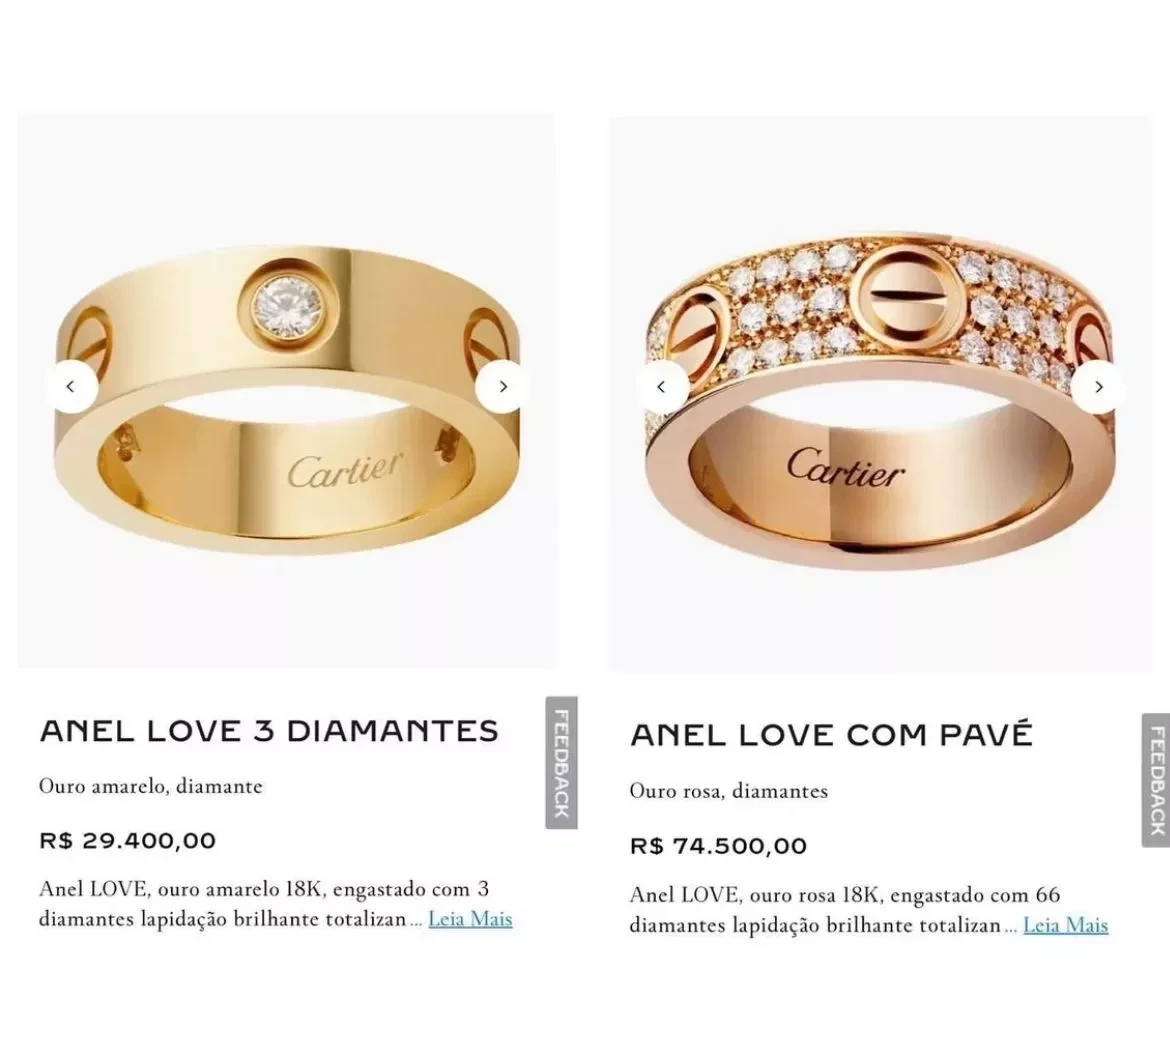Show previous image of yellow gold ring
Screen dimensions: 1170x1042
coord(71,387)
